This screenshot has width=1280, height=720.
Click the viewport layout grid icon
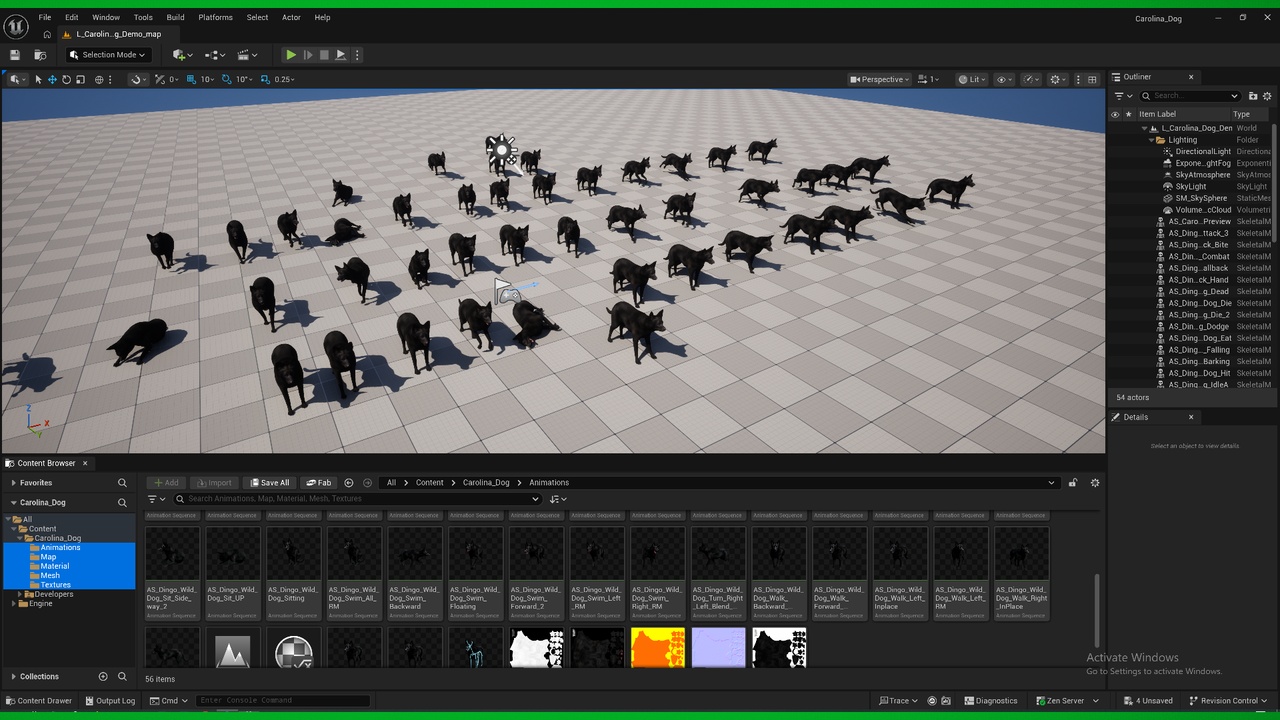pos(1091,79)
